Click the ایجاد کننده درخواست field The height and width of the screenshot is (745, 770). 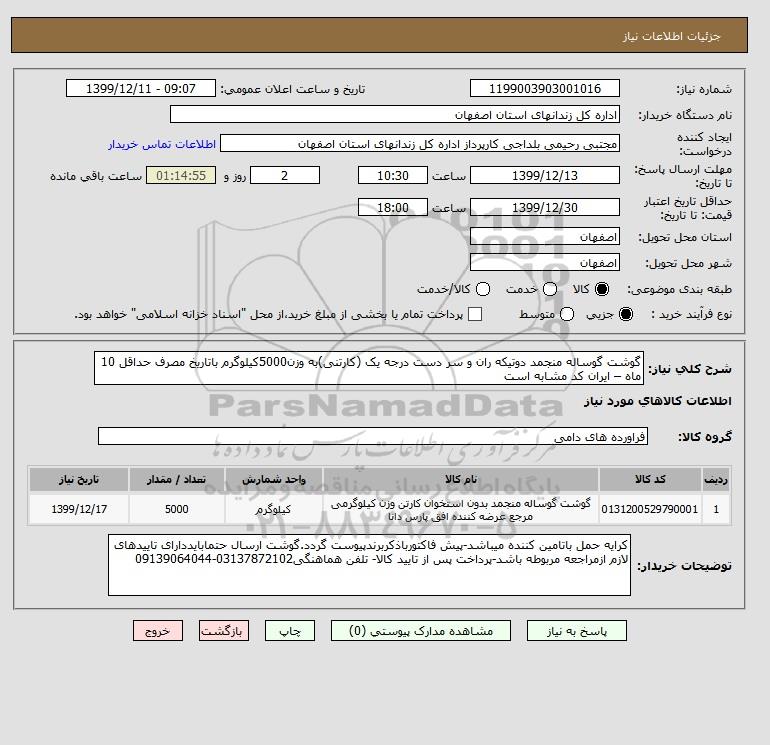[x=420, y=144]
